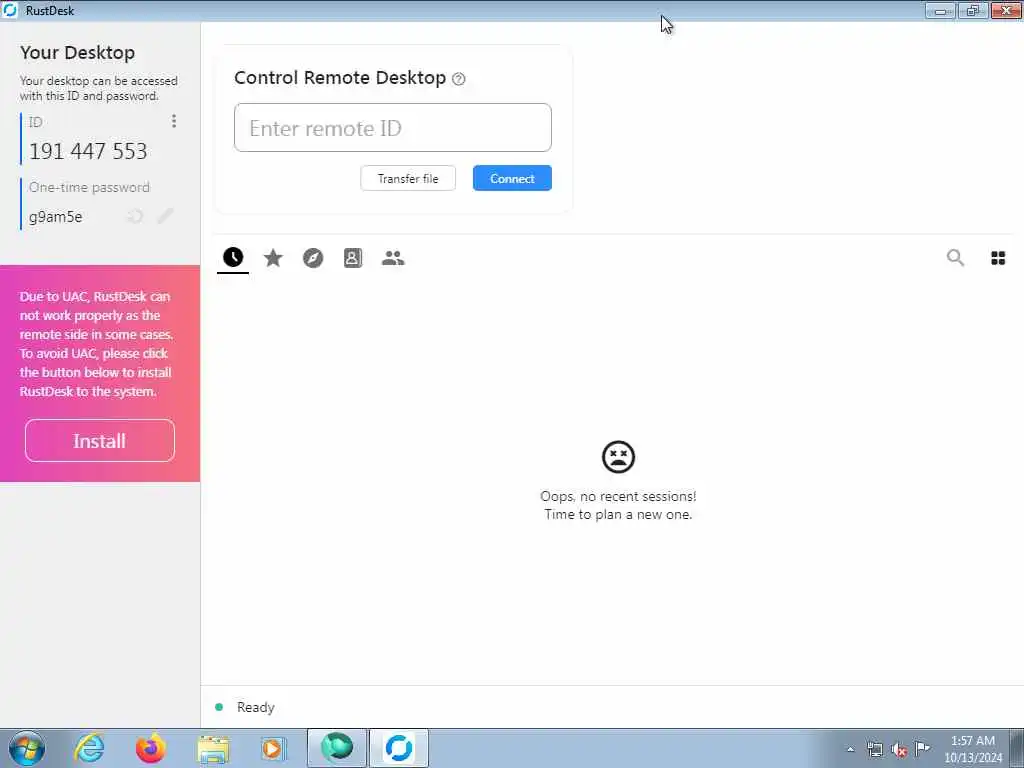
Task: Open Windows Media Player from taskbar
Action: click(x=273, y=748)
